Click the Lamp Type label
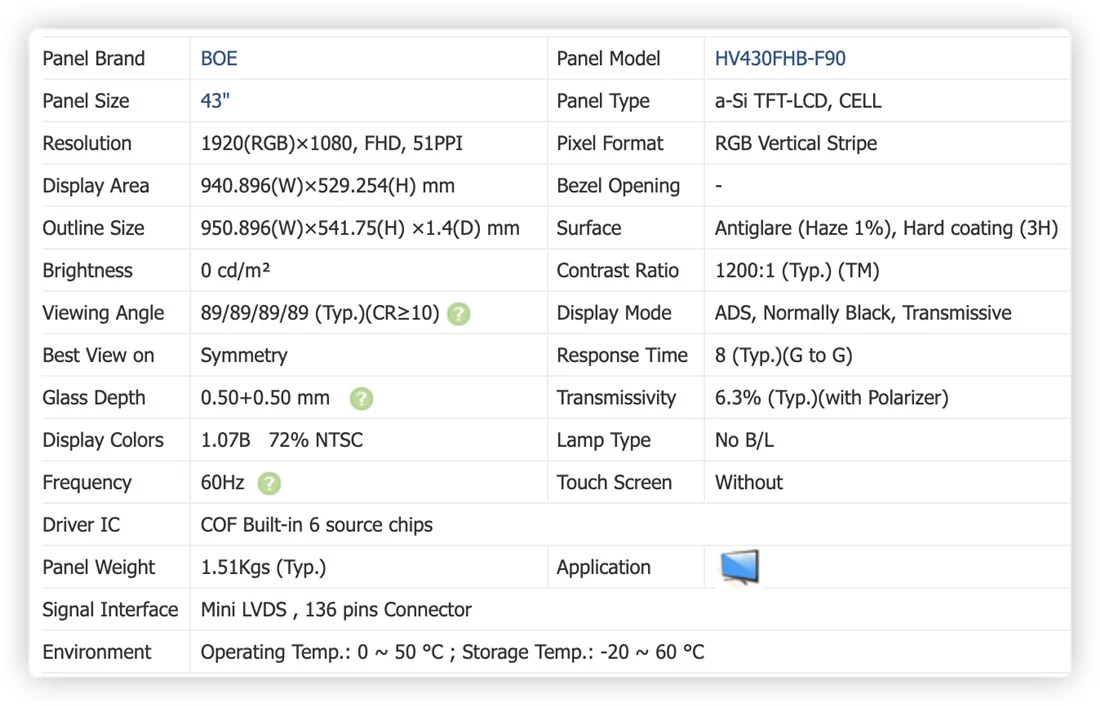Screen dimensions: 1100x706 click(x=603, y=440)
